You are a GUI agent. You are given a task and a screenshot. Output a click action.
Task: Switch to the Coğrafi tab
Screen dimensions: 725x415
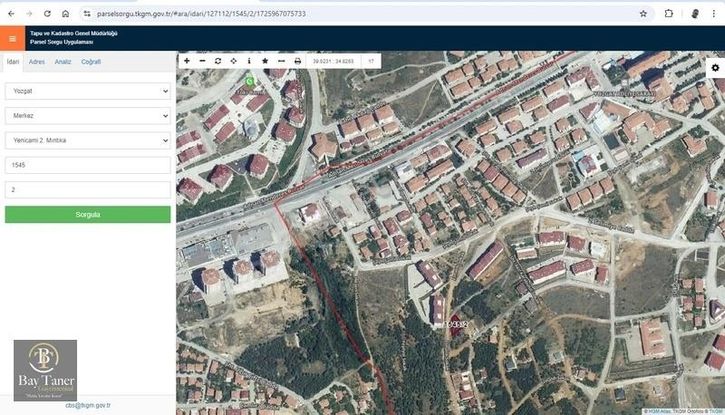click(91, 61)
